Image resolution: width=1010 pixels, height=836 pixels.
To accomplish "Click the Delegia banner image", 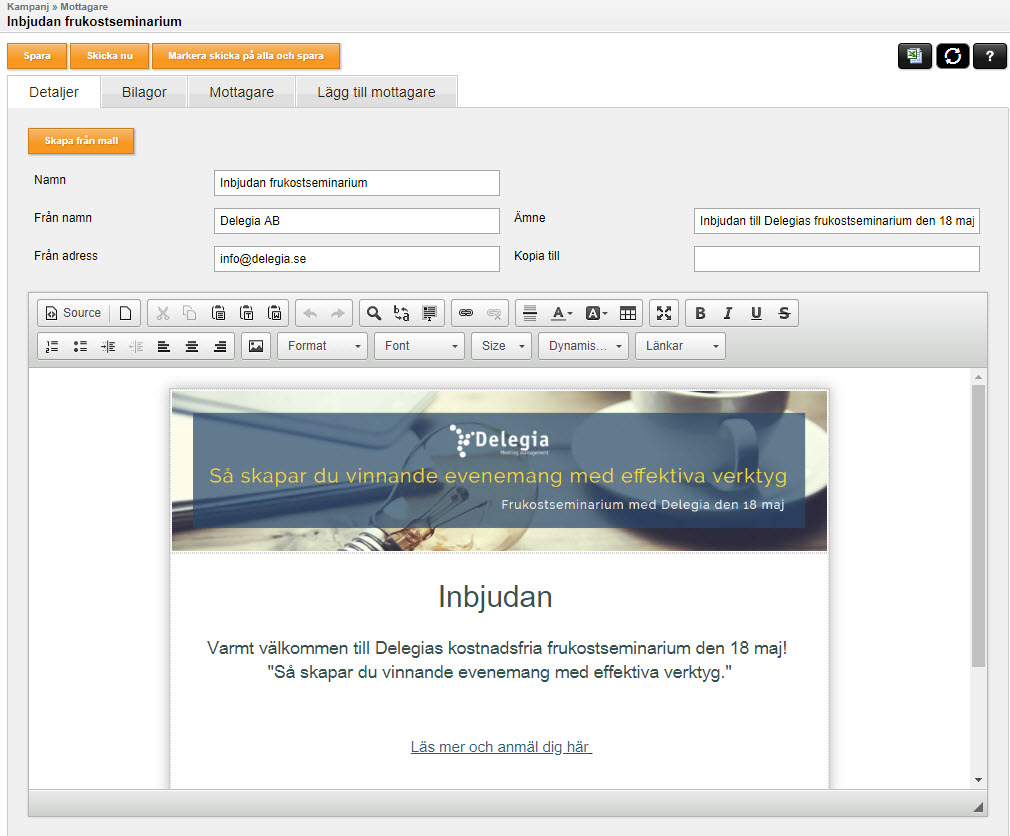I will (499, 471).
